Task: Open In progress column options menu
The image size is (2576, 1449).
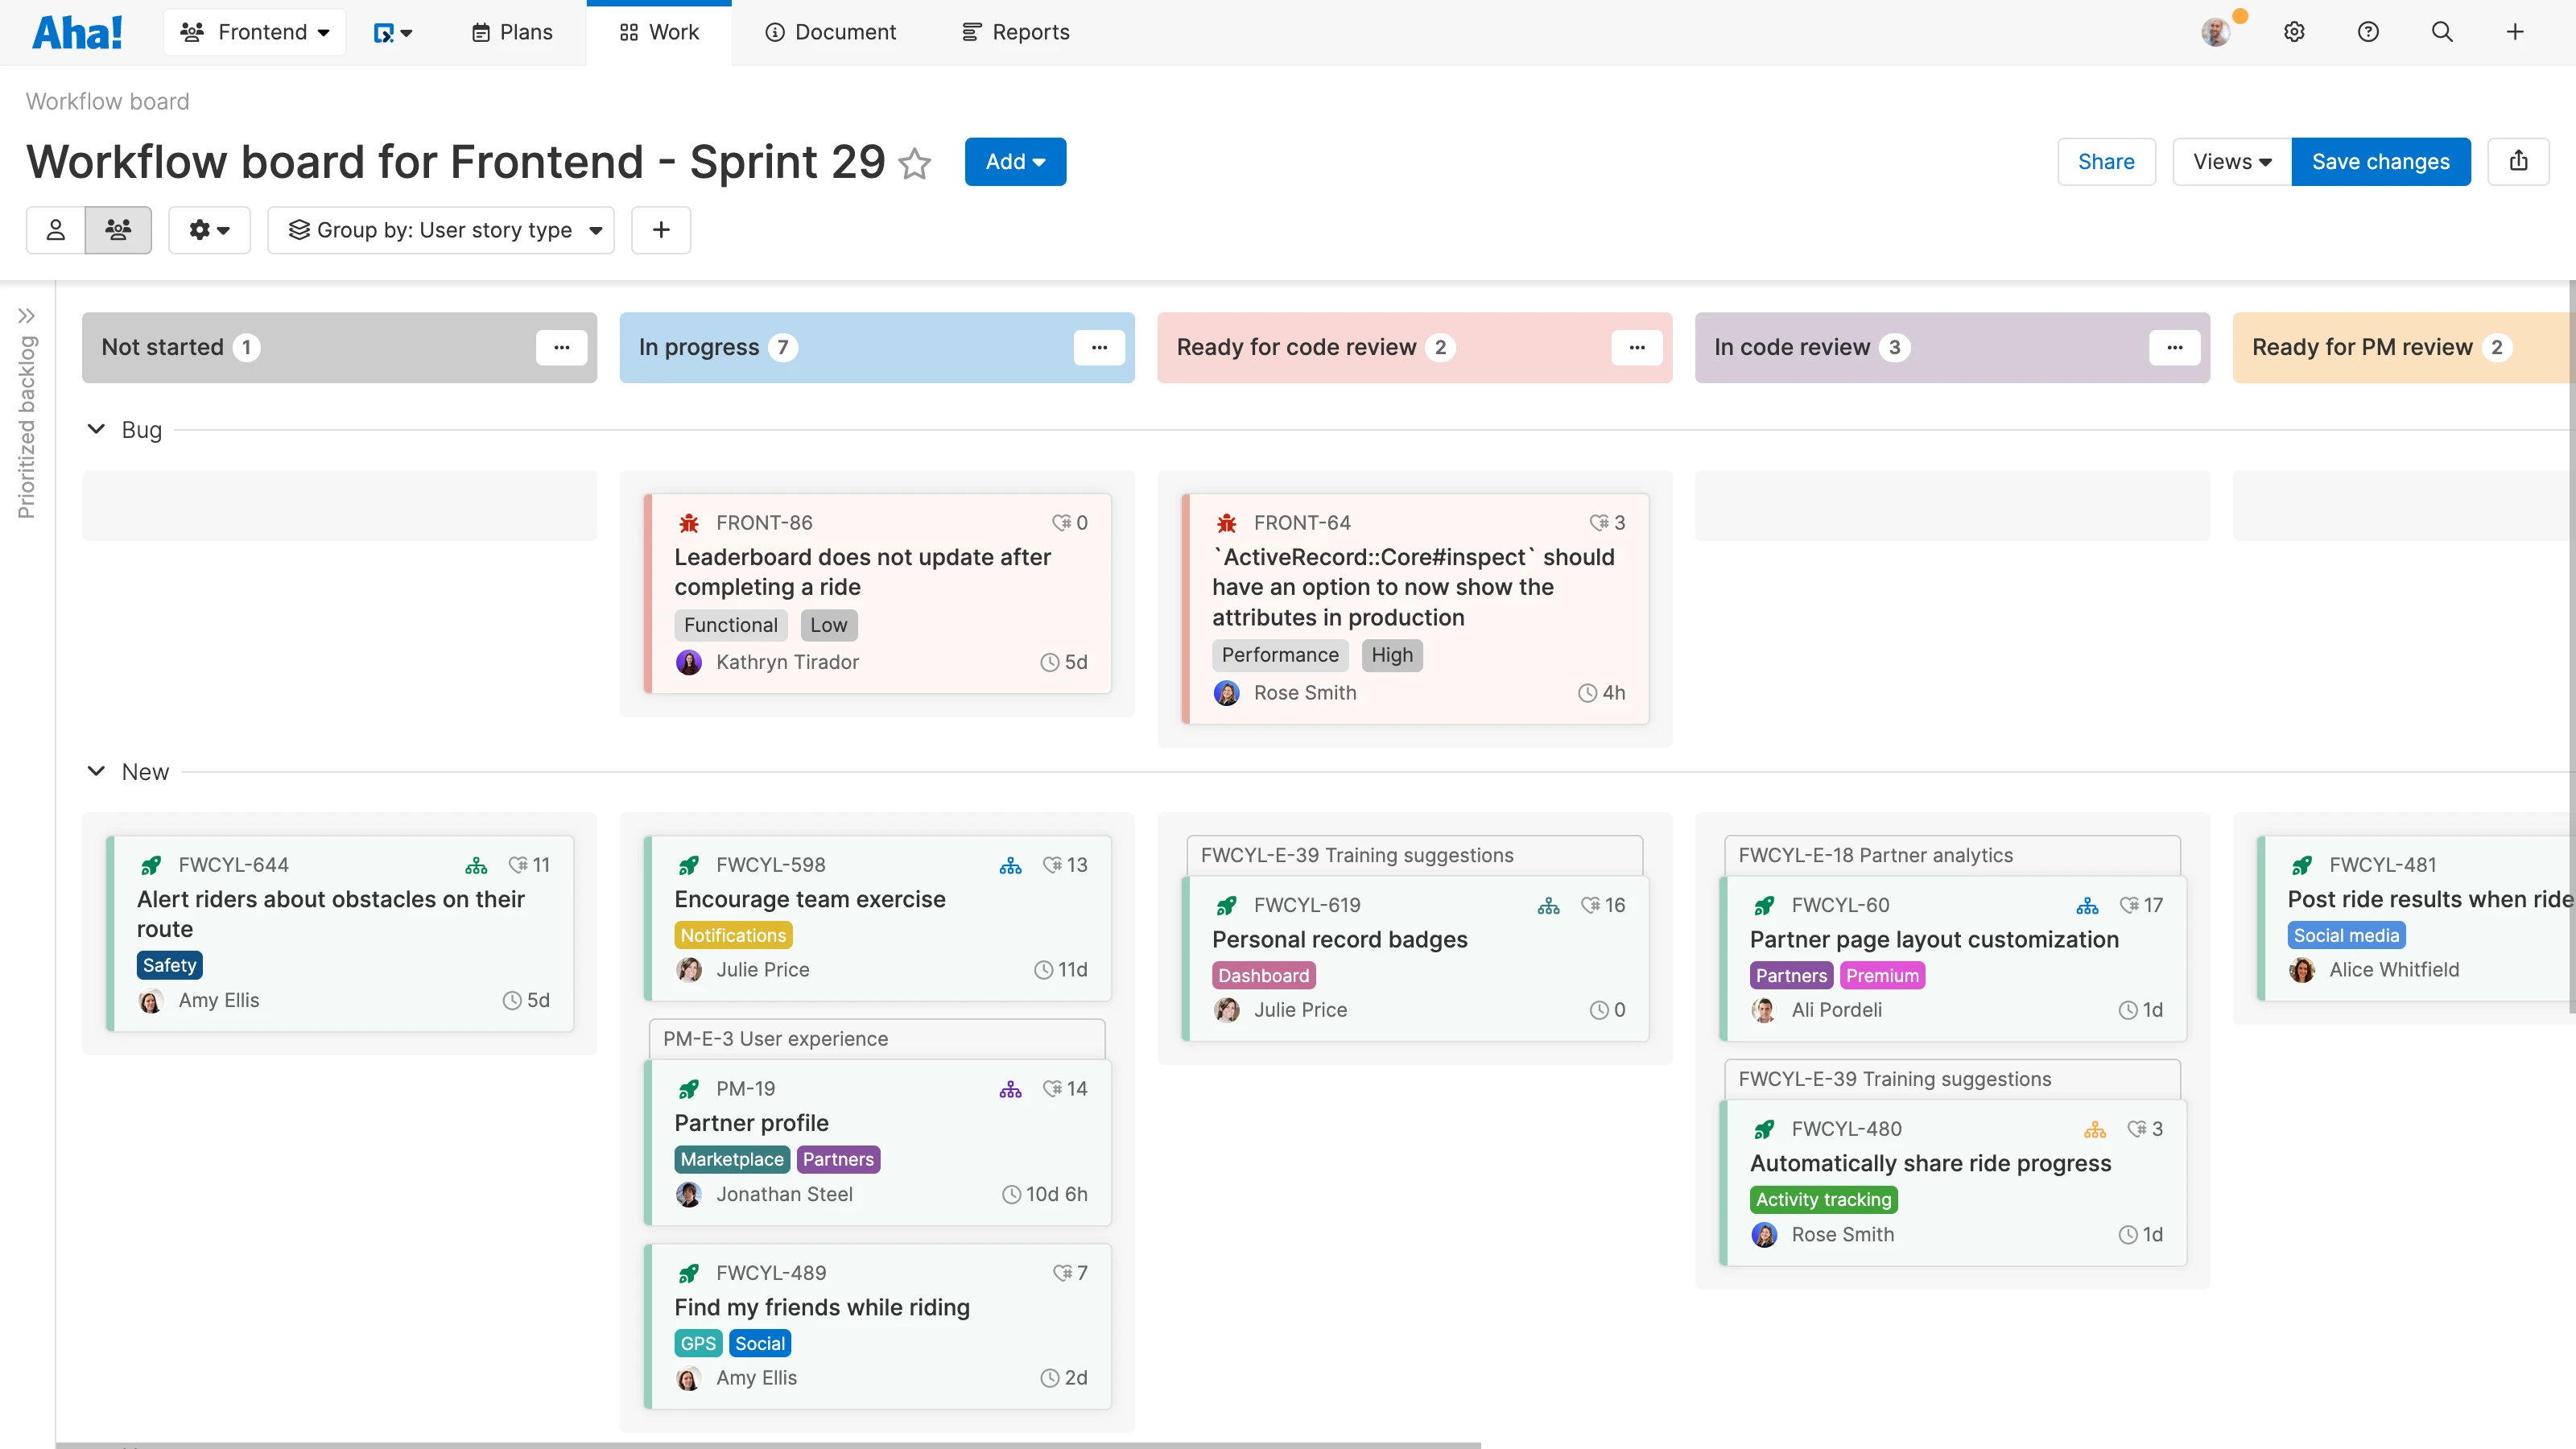Action: 1099,347
